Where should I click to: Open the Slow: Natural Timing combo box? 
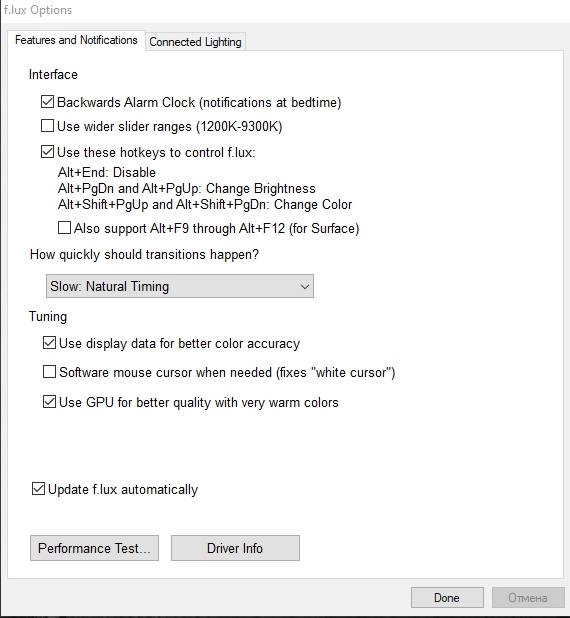pos(180,286)
